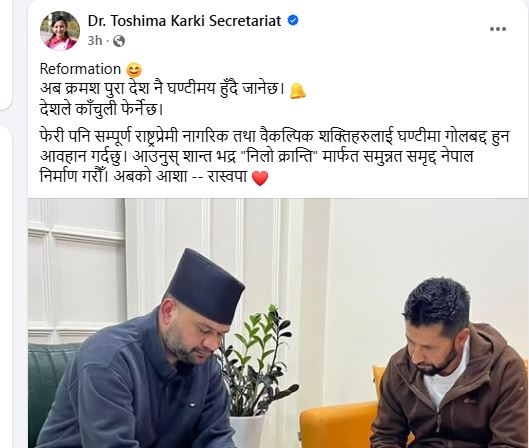The width and height of the screenshot is (529, 448).
Task: Click the word Reformation in the post
Action: coord(80,69)
